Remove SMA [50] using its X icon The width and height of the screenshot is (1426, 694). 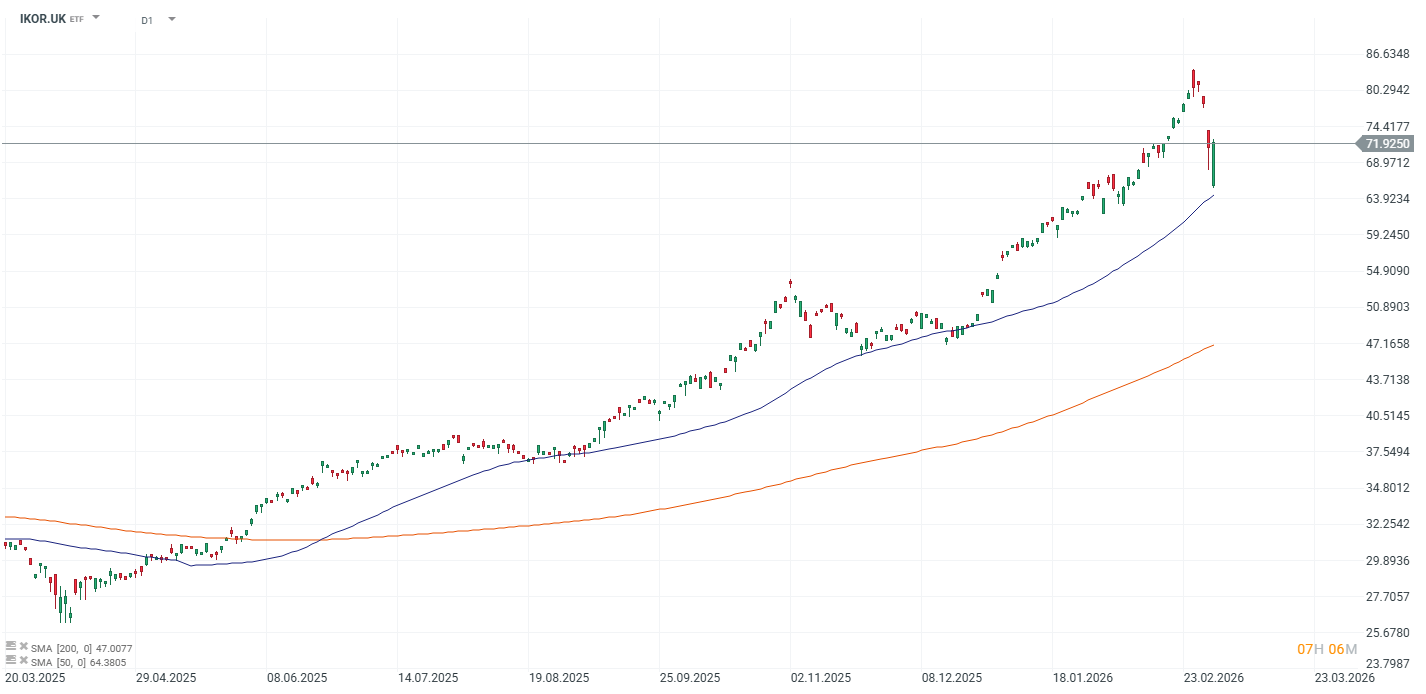click(24, 660)
